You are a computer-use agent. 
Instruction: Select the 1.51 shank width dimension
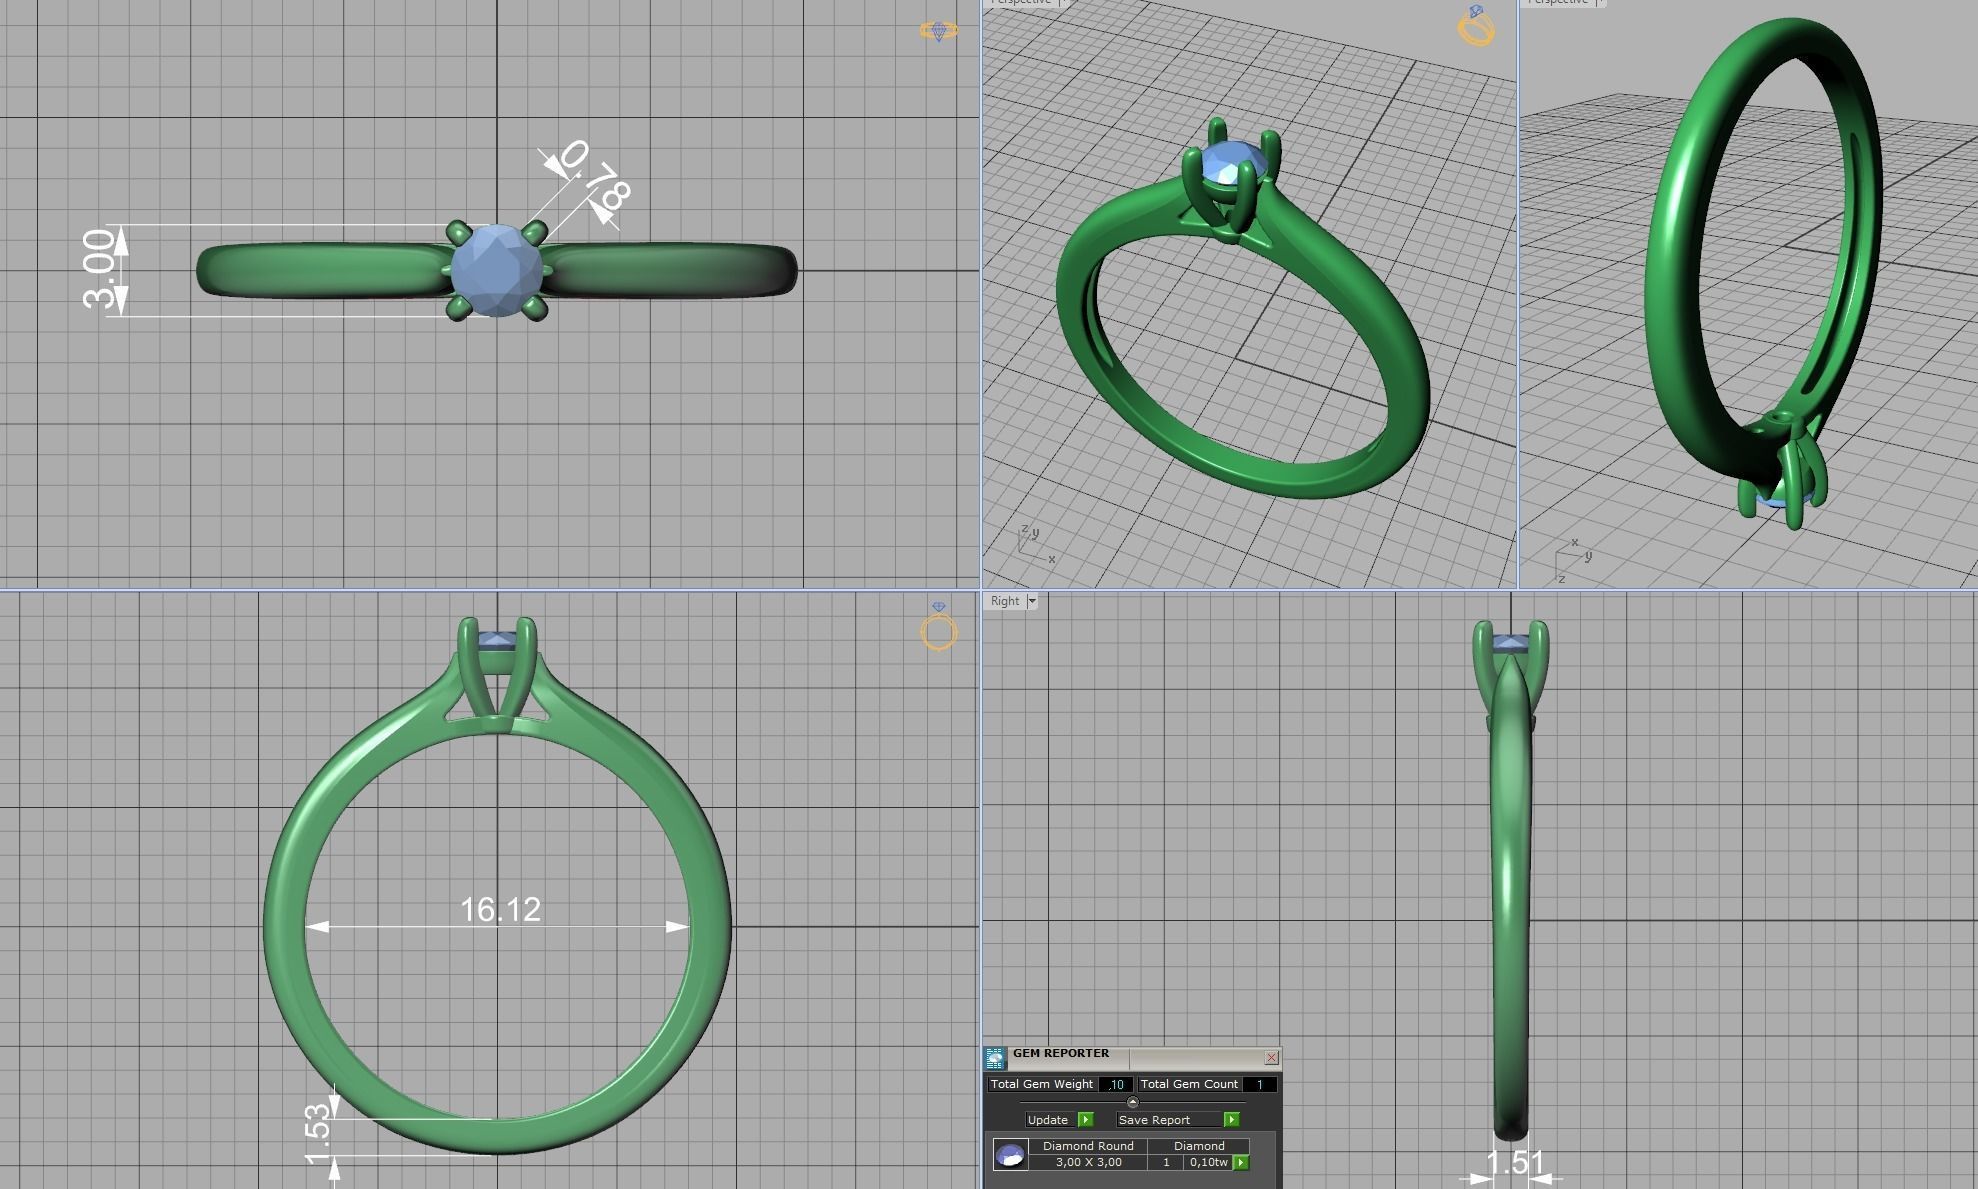pyautogui.click(x=1515, y=1163)
